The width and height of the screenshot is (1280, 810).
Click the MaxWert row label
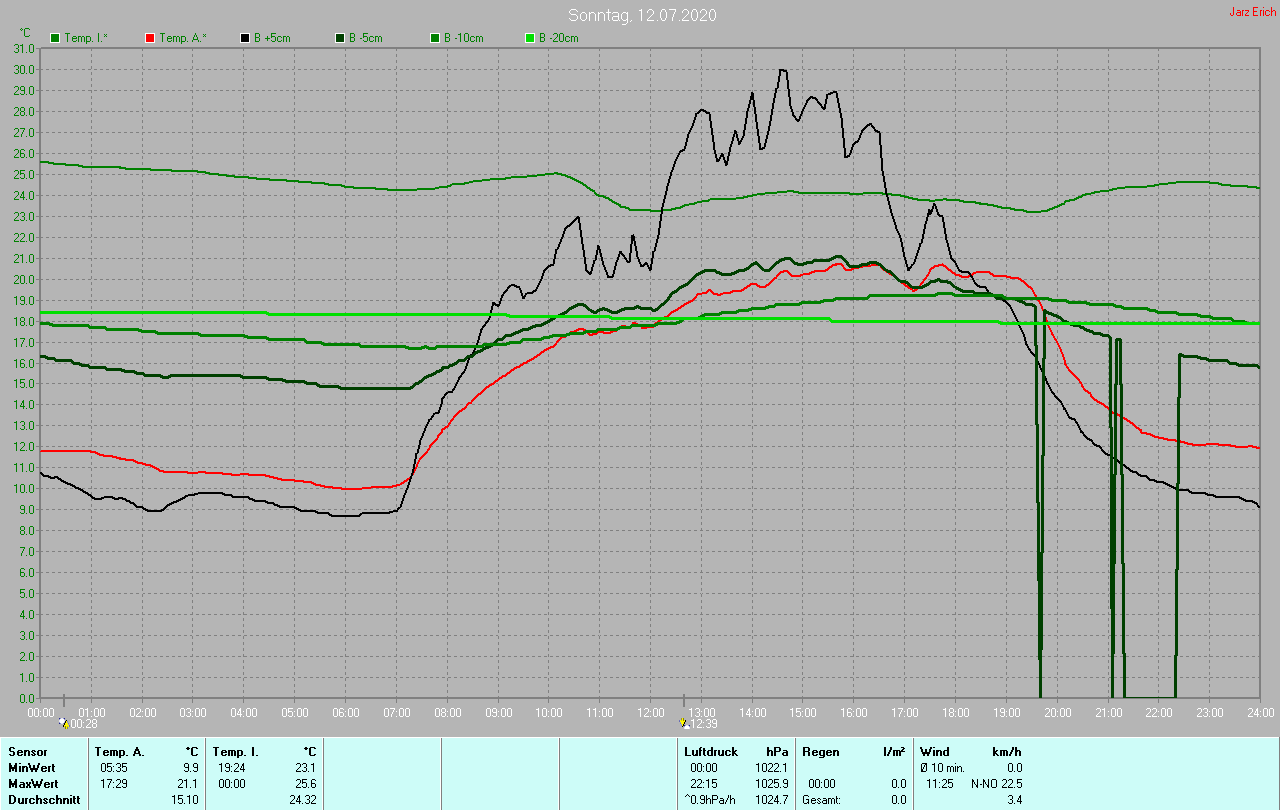click(32, 784)
